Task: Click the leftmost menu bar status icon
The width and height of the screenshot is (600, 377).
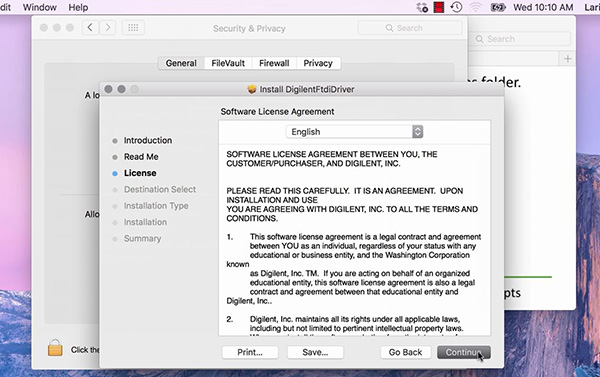Action: click(422, 7)
